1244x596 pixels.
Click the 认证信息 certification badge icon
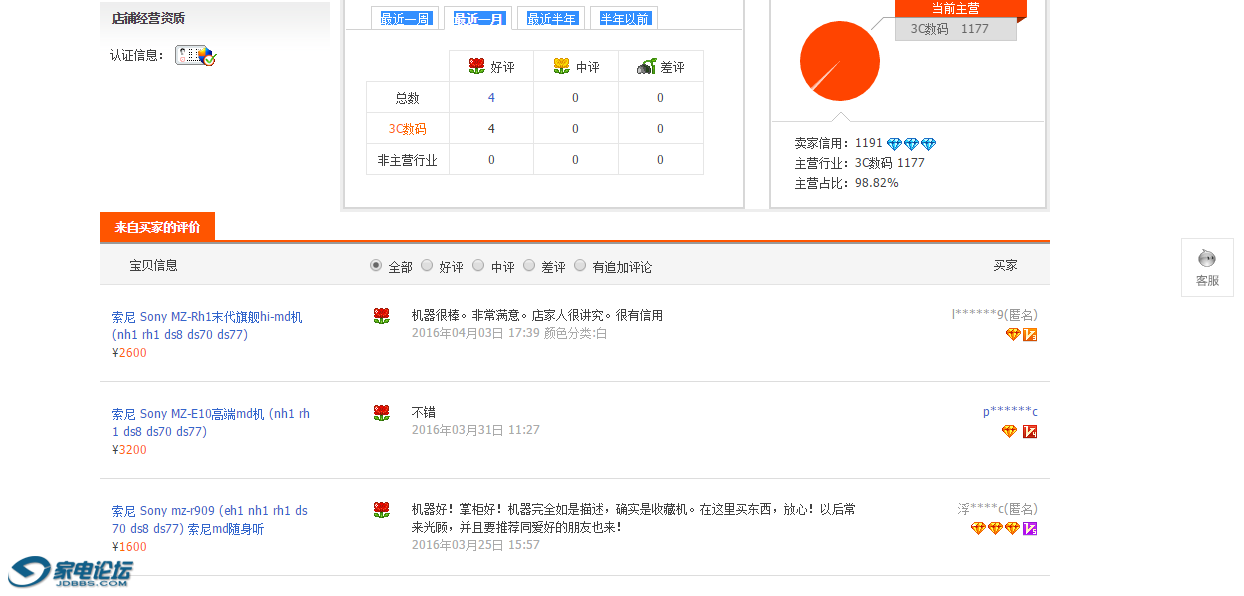coord(195,56)
